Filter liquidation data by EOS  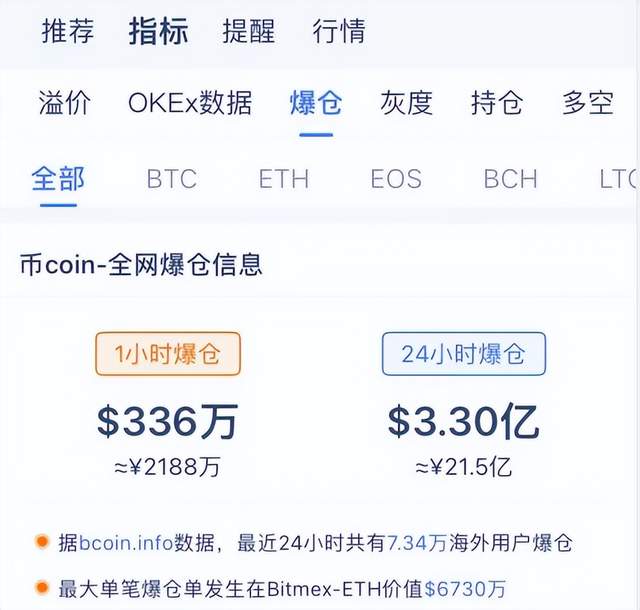point(396,179)
